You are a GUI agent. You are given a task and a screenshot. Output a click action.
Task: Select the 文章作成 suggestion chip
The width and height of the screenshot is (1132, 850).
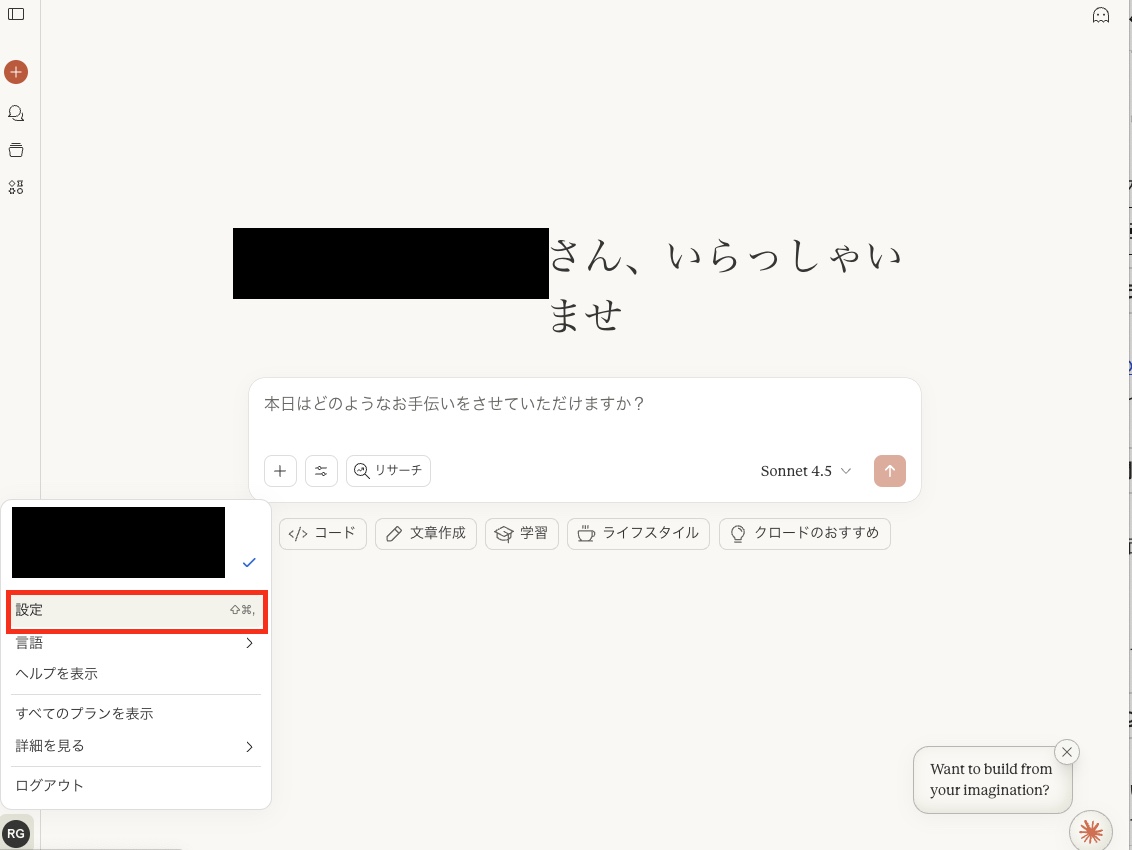pyautogui.click(x=425, y=534)
